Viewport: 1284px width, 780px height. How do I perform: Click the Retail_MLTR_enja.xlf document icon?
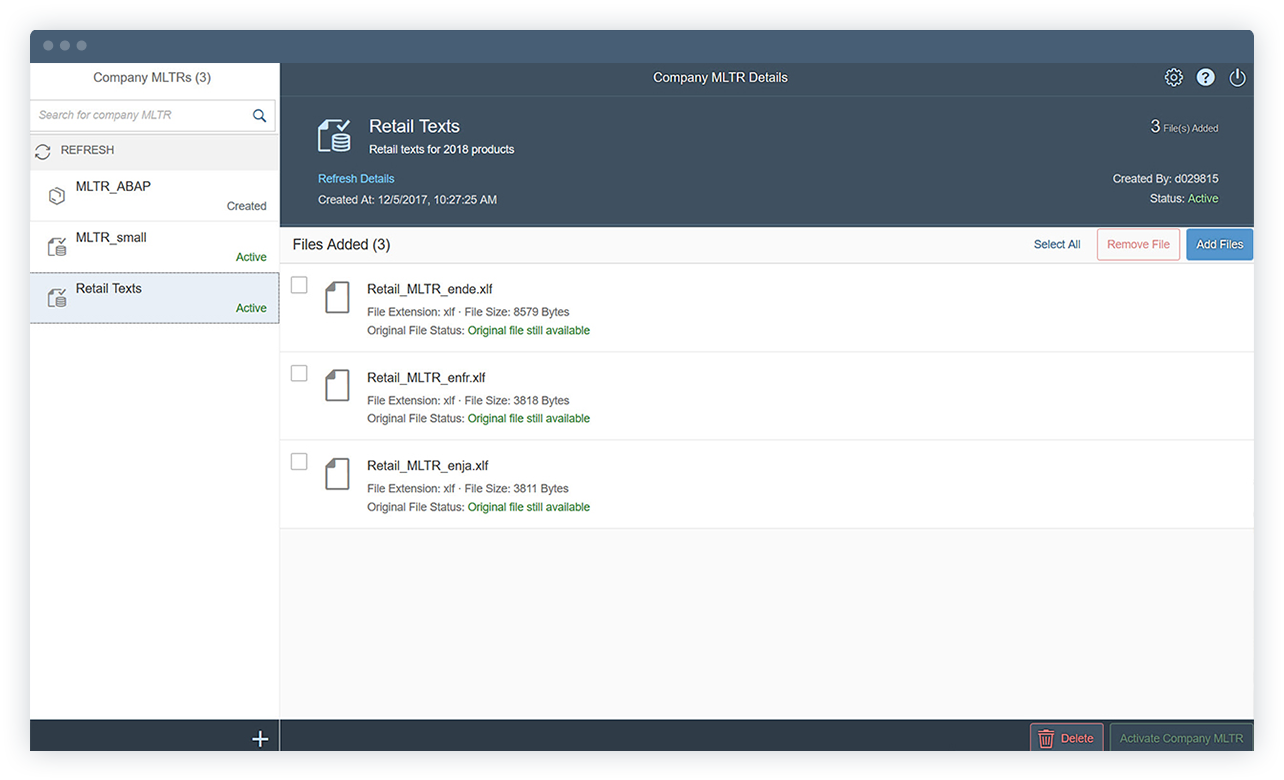coord(338,473)
